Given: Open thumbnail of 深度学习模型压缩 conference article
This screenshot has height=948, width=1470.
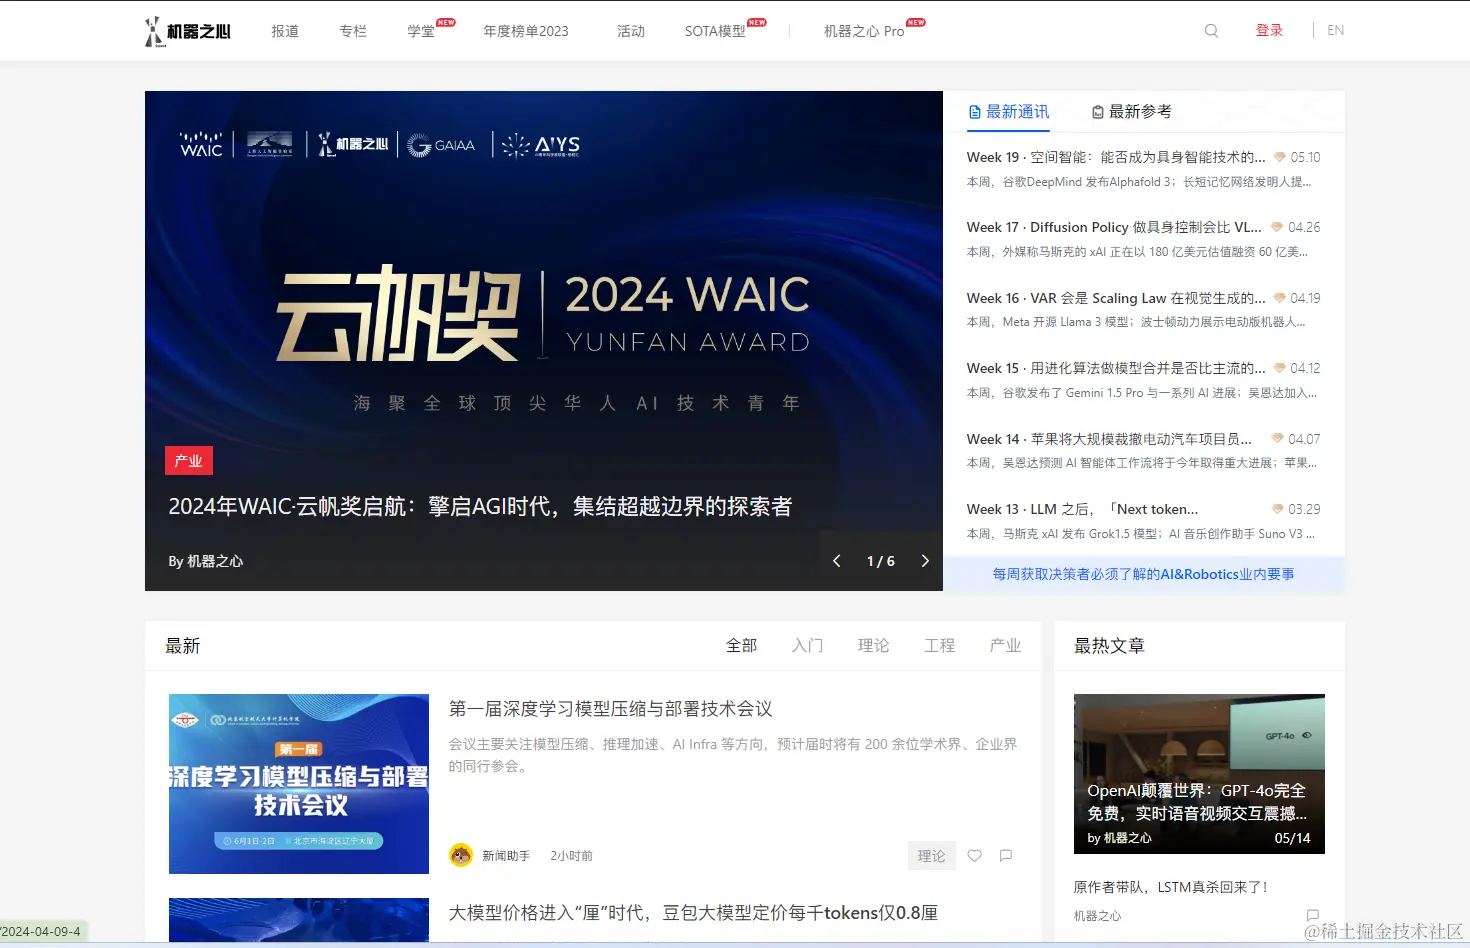Looking at the screenshot, I should (x=299, y=784).
